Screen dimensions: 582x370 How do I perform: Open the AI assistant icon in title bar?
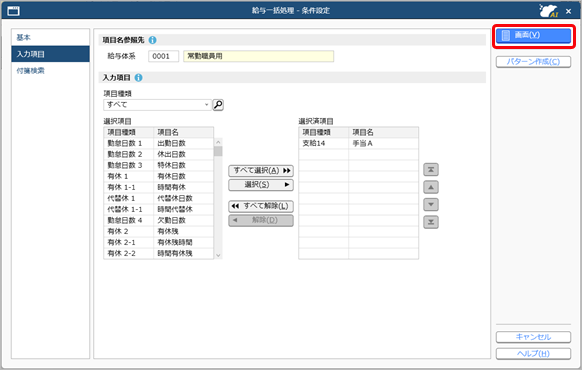549,11
